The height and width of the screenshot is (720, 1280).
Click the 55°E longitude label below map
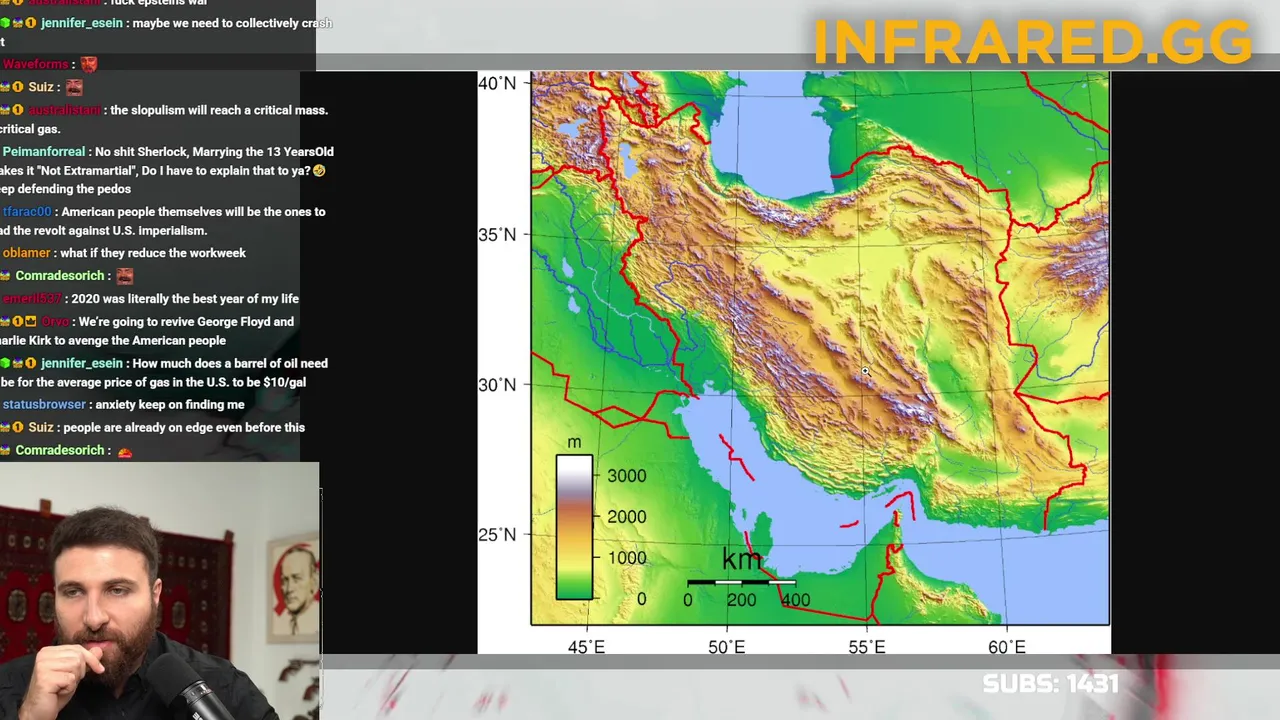pyautogui.click(x=867, y=647)
